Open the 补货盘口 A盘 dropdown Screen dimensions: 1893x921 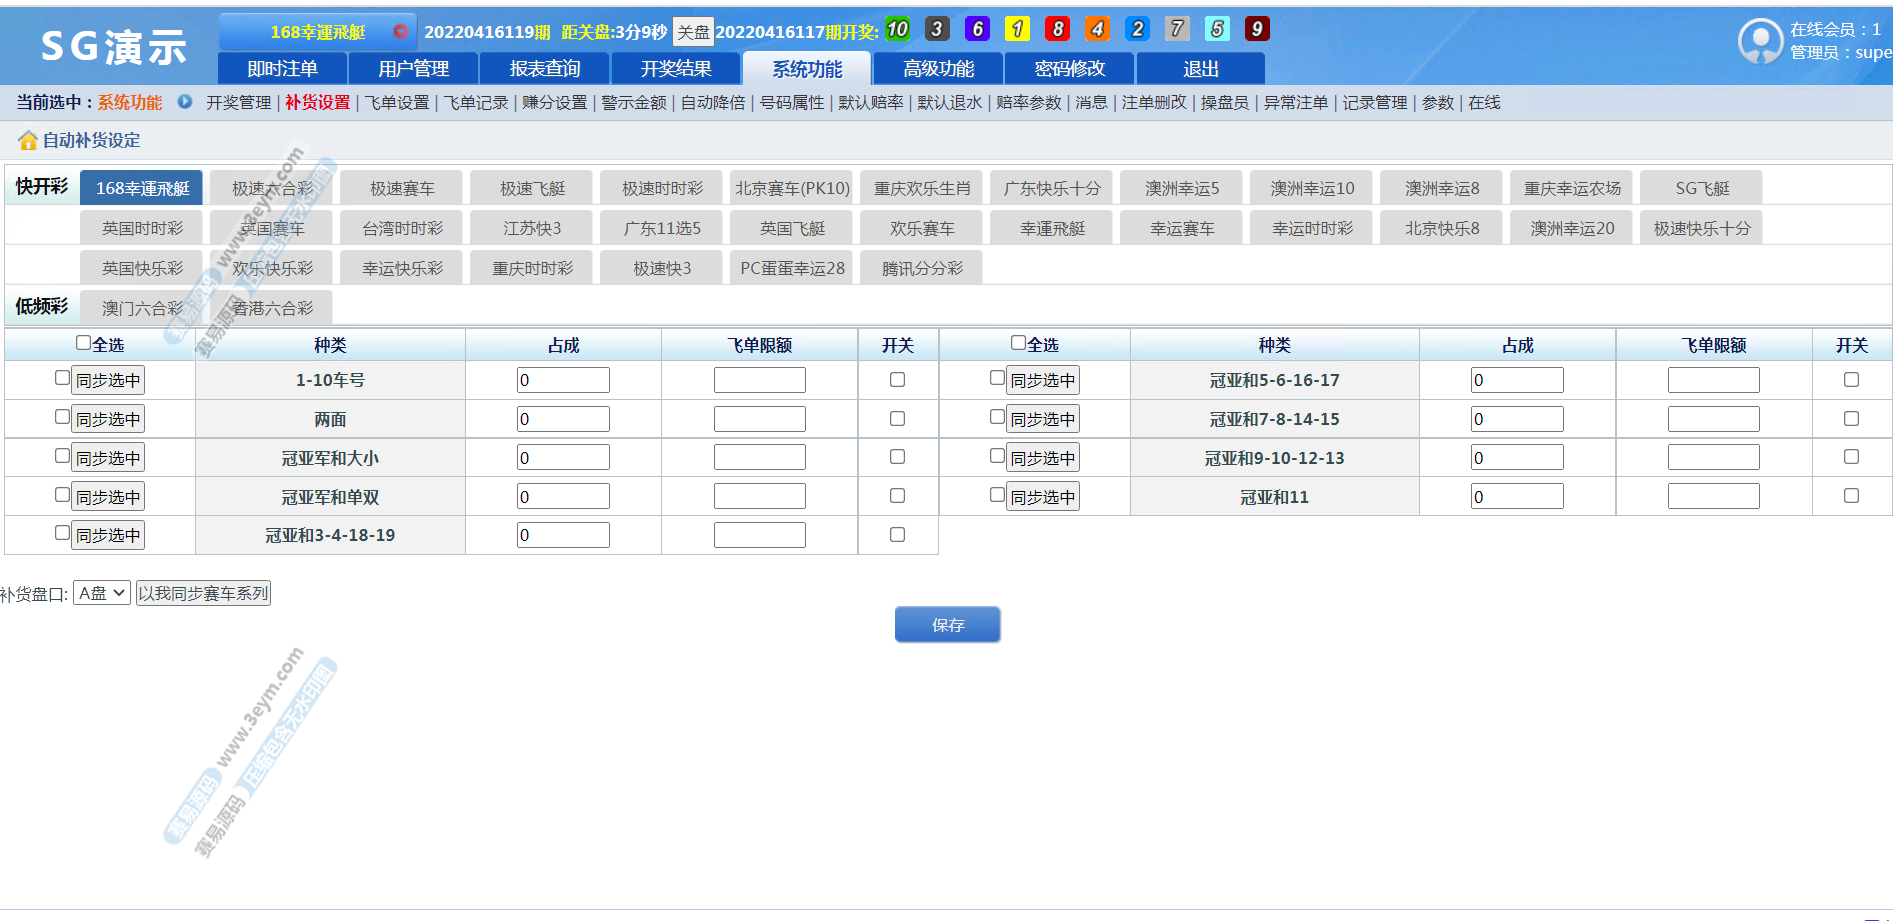point(102,593)
